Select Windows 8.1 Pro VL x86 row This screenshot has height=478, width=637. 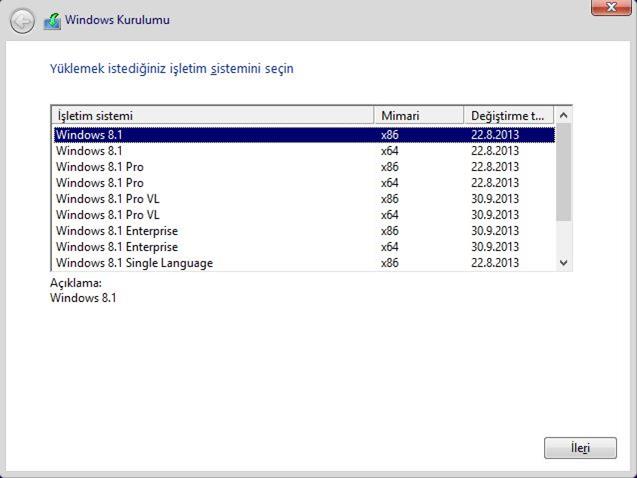pyautogui.click(x=304, y=199)
